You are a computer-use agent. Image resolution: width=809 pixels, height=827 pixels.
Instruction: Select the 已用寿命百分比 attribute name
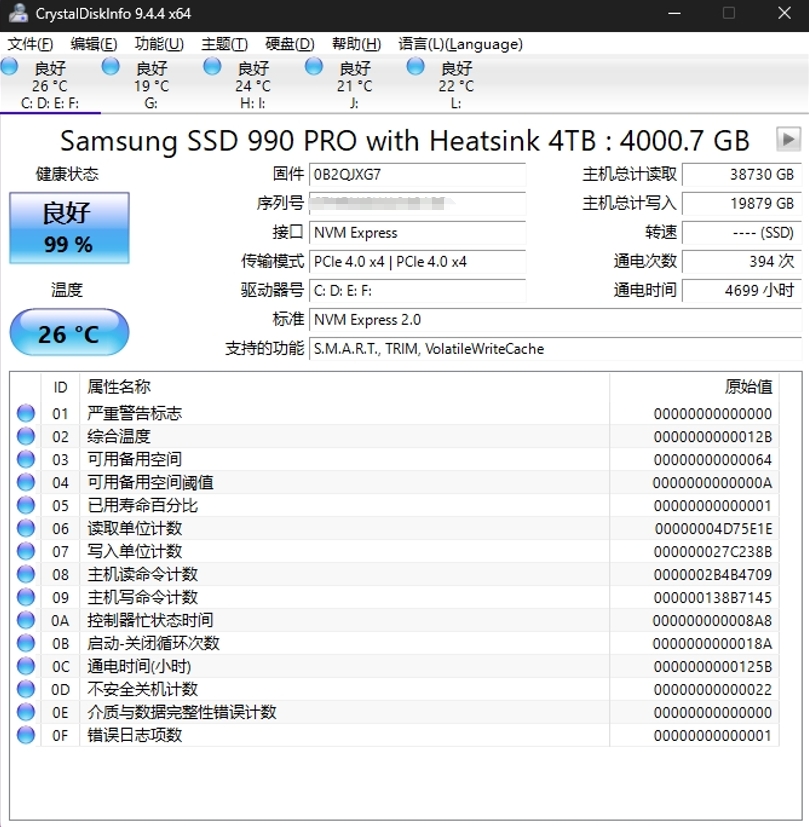pyautogui.click(x=142, y=505)
